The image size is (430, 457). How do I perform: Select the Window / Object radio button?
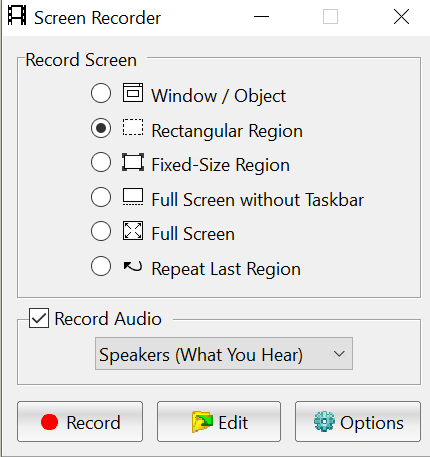pos(101,93)
